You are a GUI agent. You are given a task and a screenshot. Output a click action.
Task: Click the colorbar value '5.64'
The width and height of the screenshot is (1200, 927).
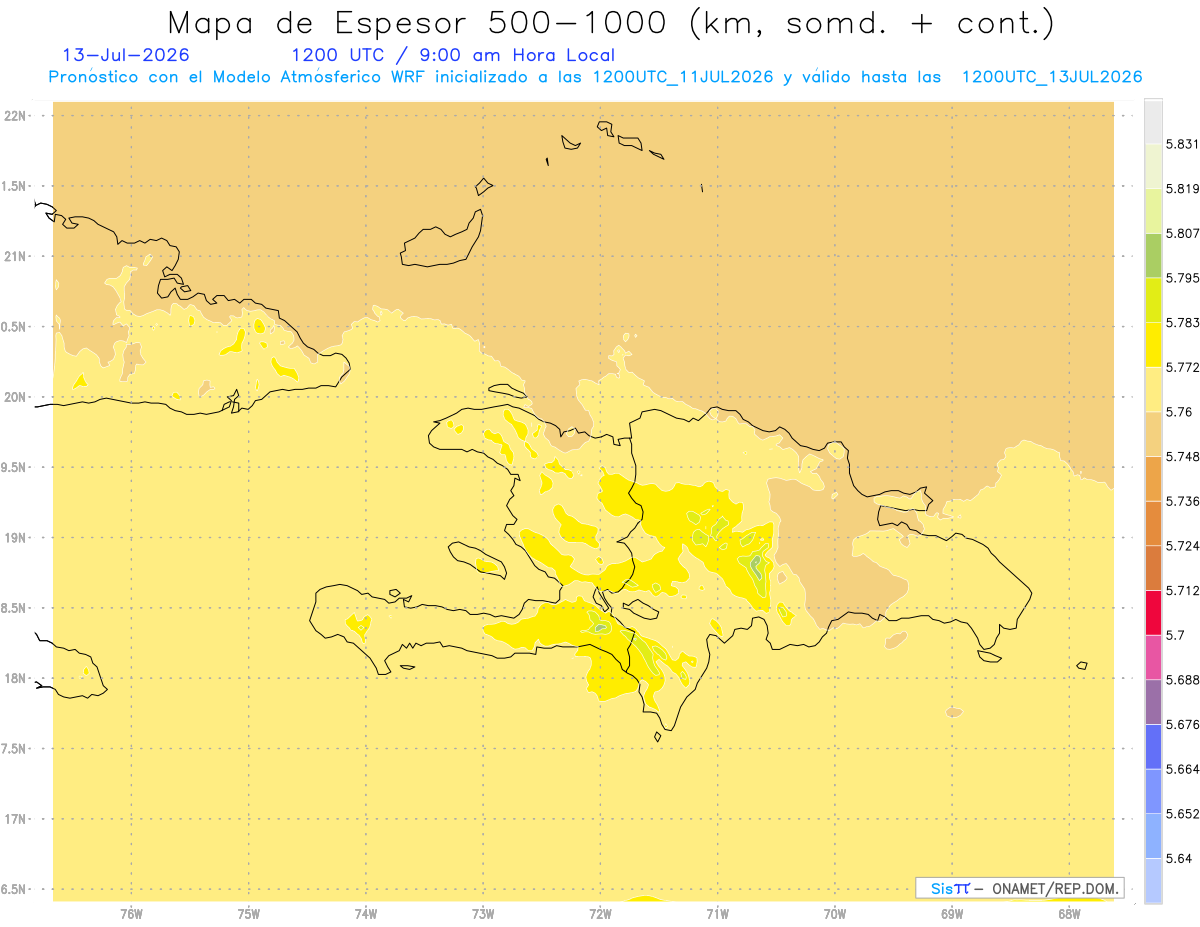[1180, 858]
